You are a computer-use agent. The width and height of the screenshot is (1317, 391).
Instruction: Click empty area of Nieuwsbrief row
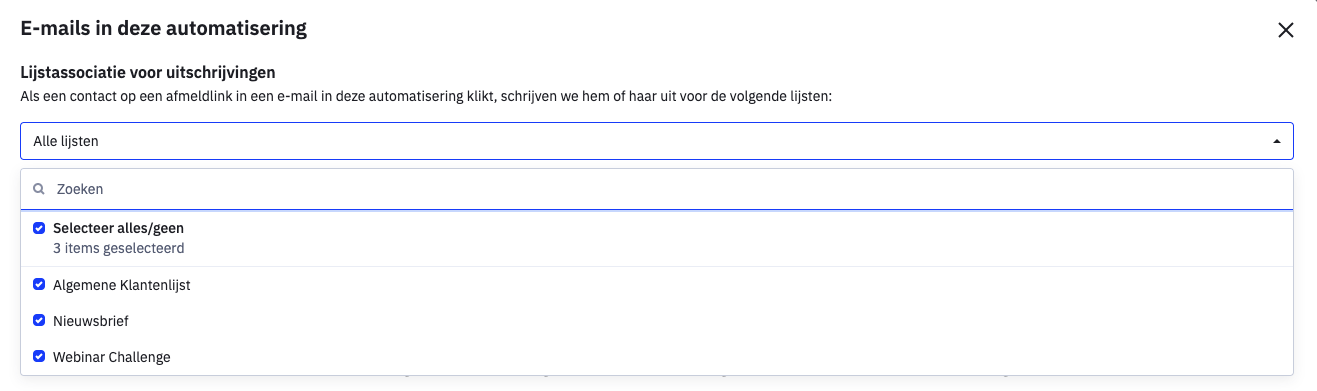(x=710, y=321)
